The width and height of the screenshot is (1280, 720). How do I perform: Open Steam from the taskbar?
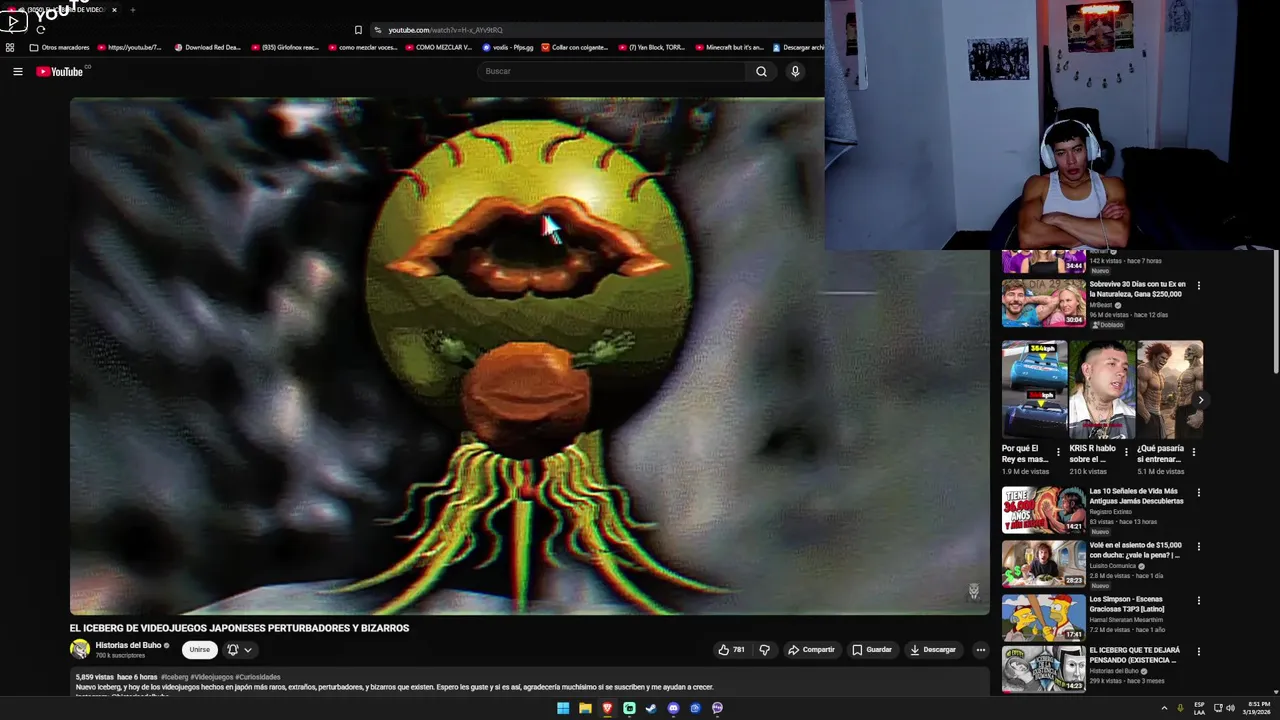pyautogui.click(x=651, y=708)
